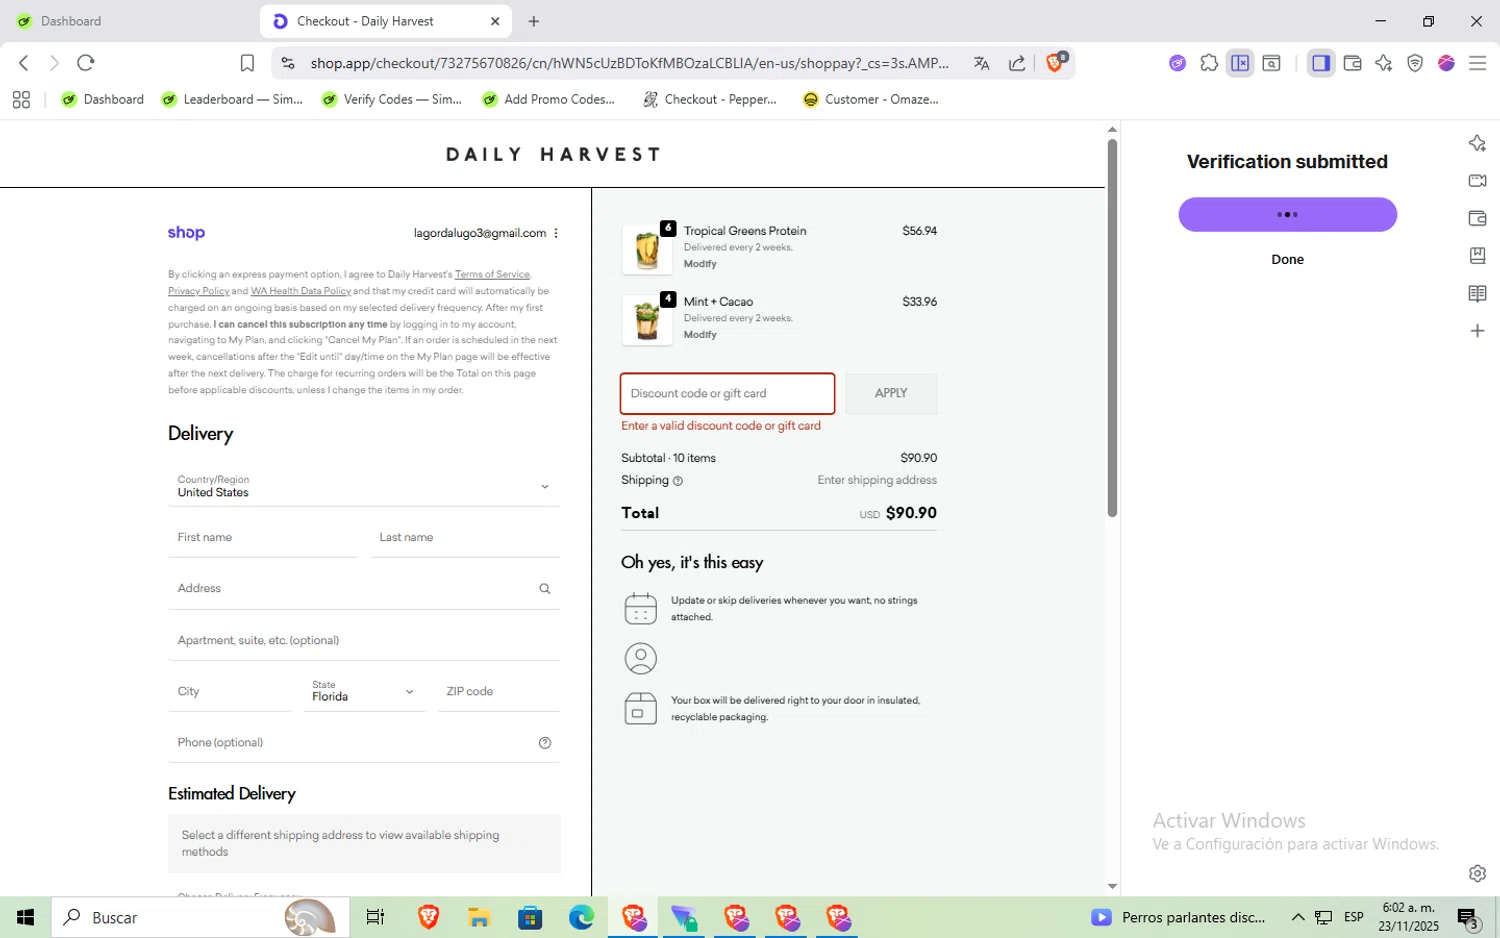Open the VPN shield icon
Viewport: 1500px width, 938px height.
coord(1415,63)
